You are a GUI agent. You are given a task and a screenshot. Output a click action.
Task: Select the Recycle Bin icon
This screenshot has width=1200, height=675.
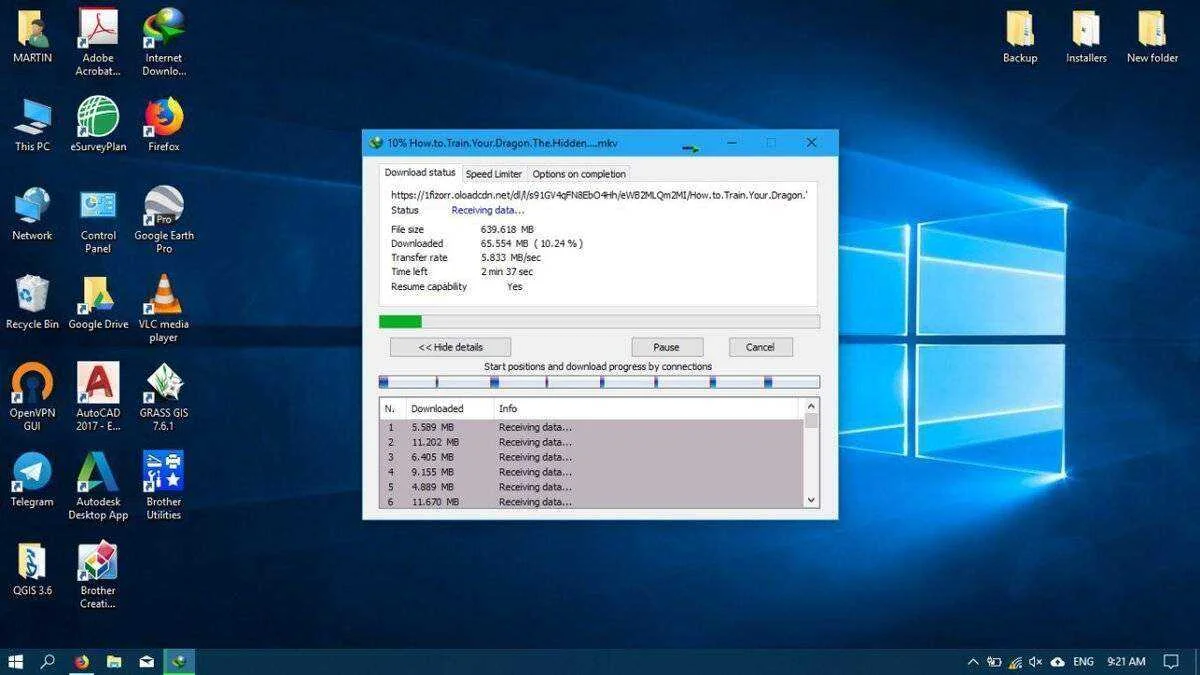click(32, 302)
